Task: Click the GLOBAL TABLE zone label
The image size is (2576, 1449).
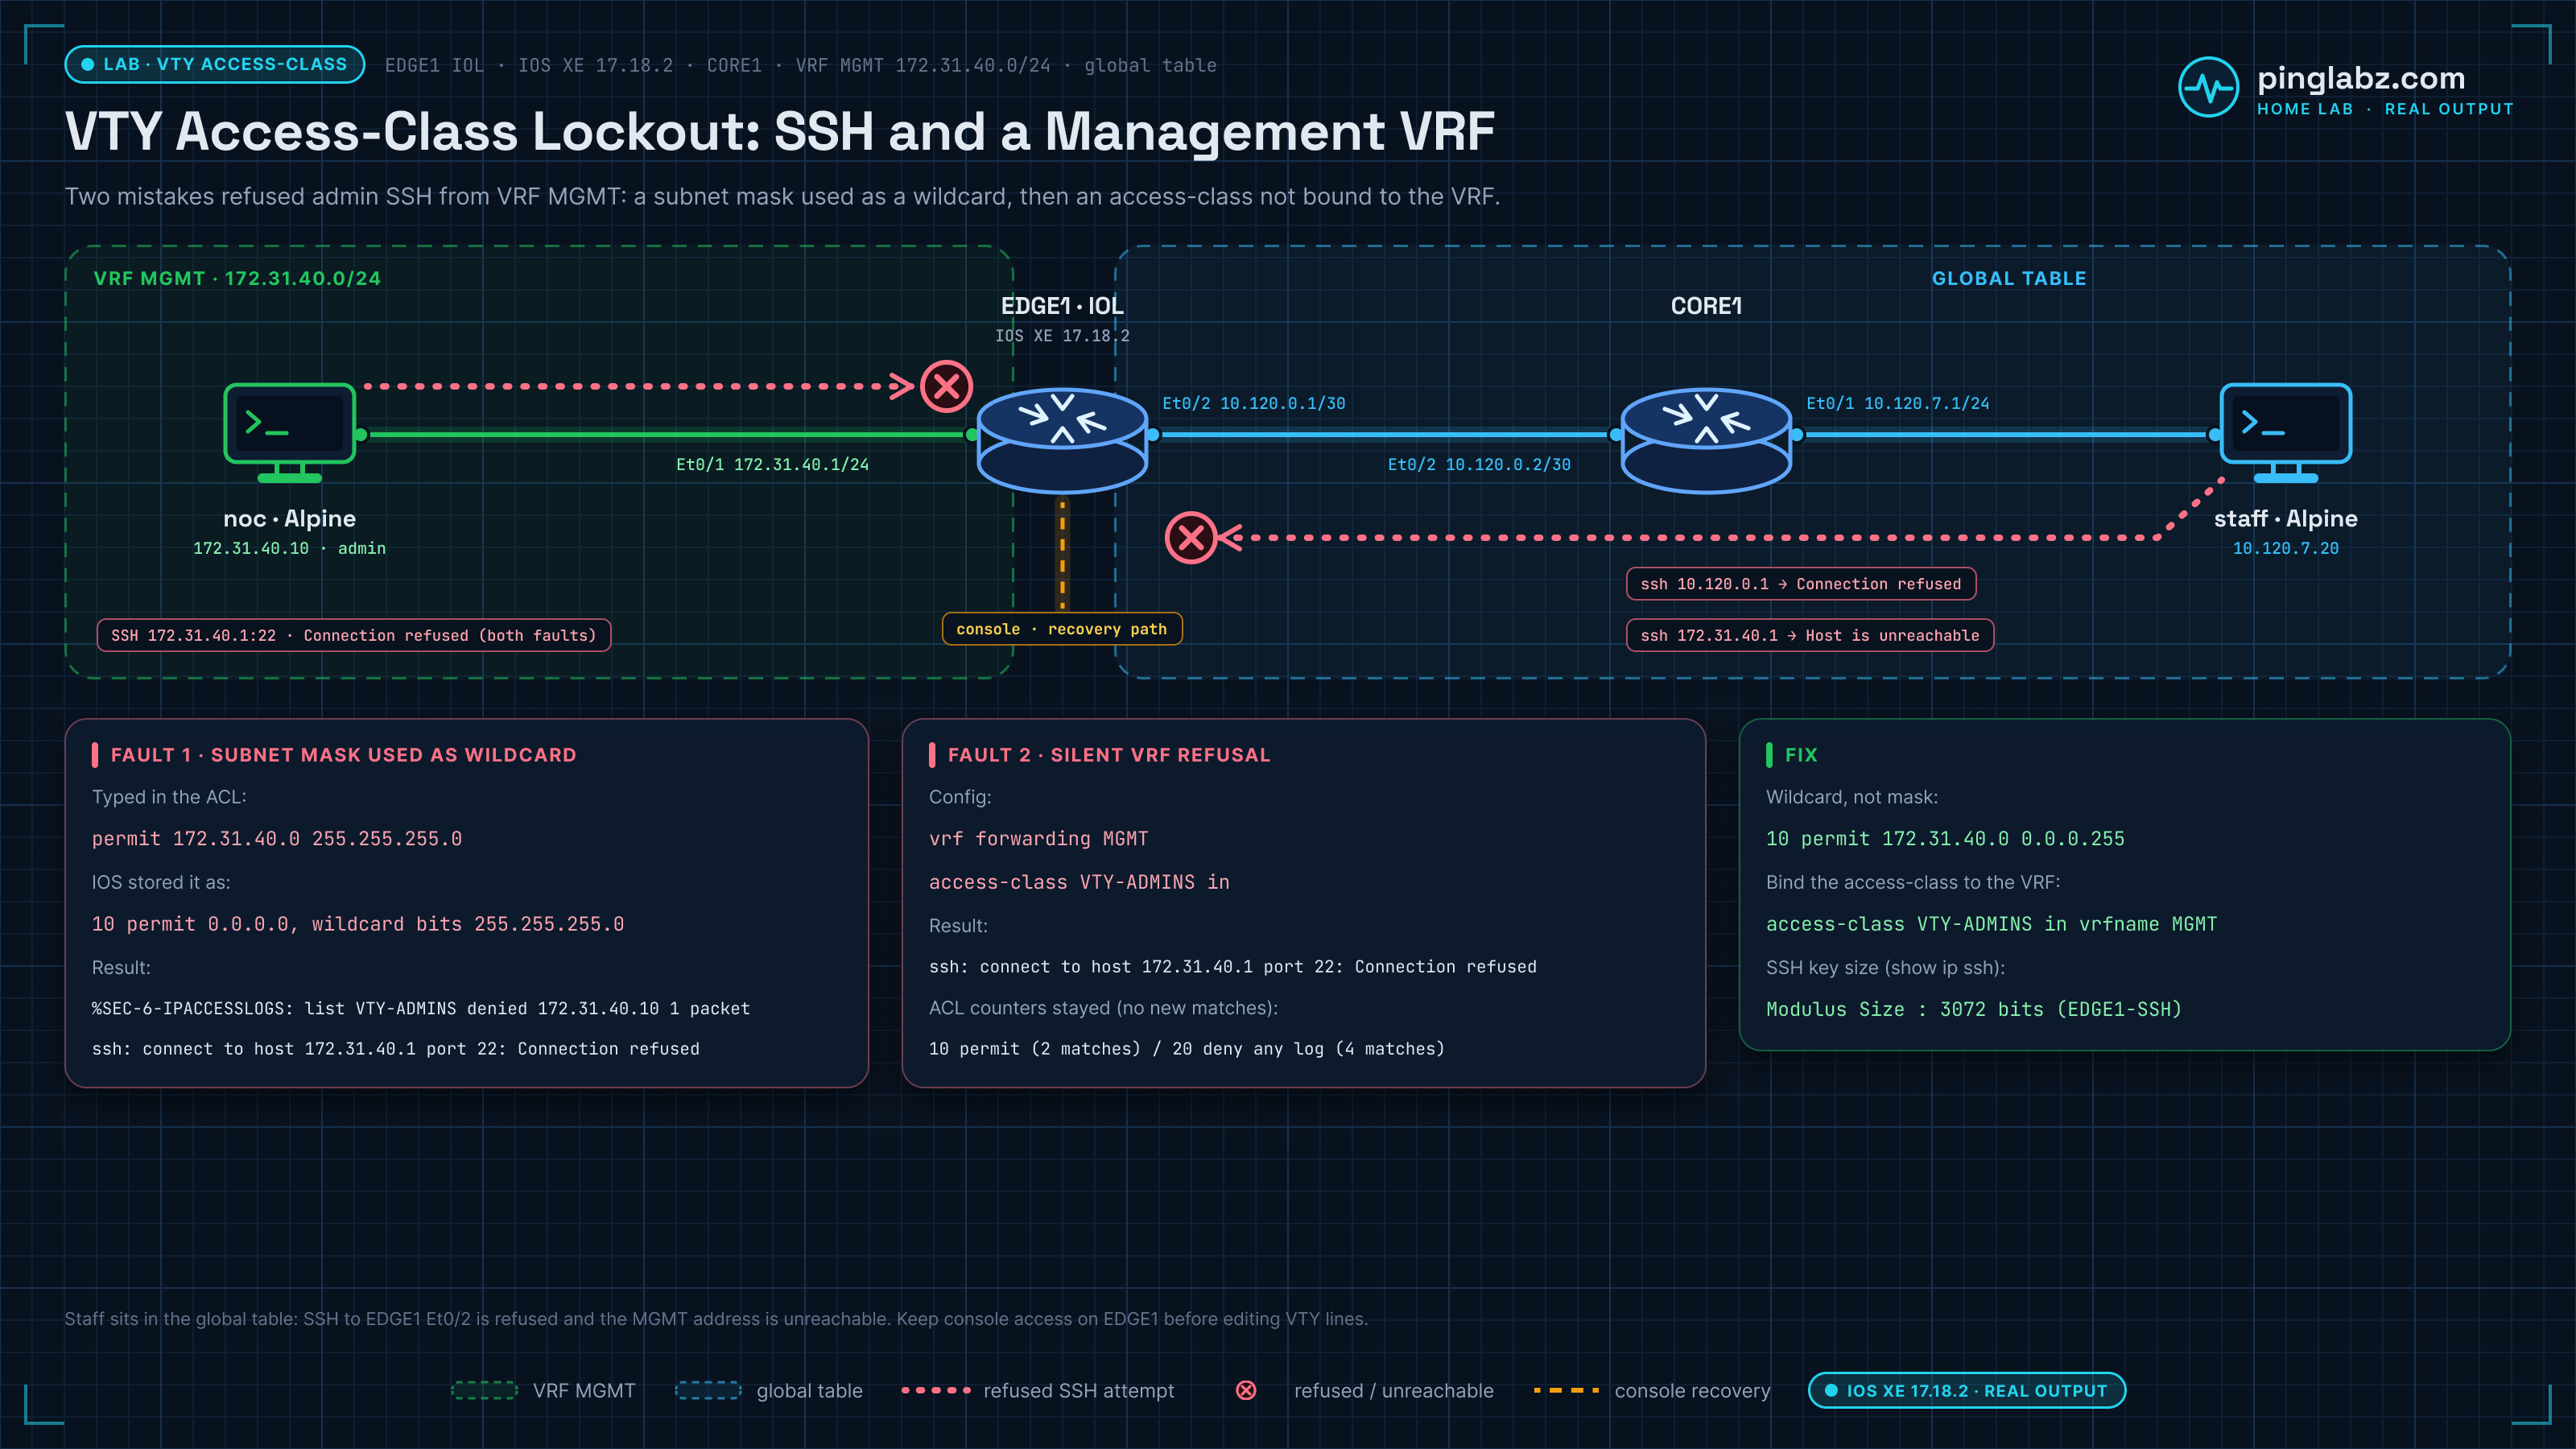Action: coord(2009,279)
